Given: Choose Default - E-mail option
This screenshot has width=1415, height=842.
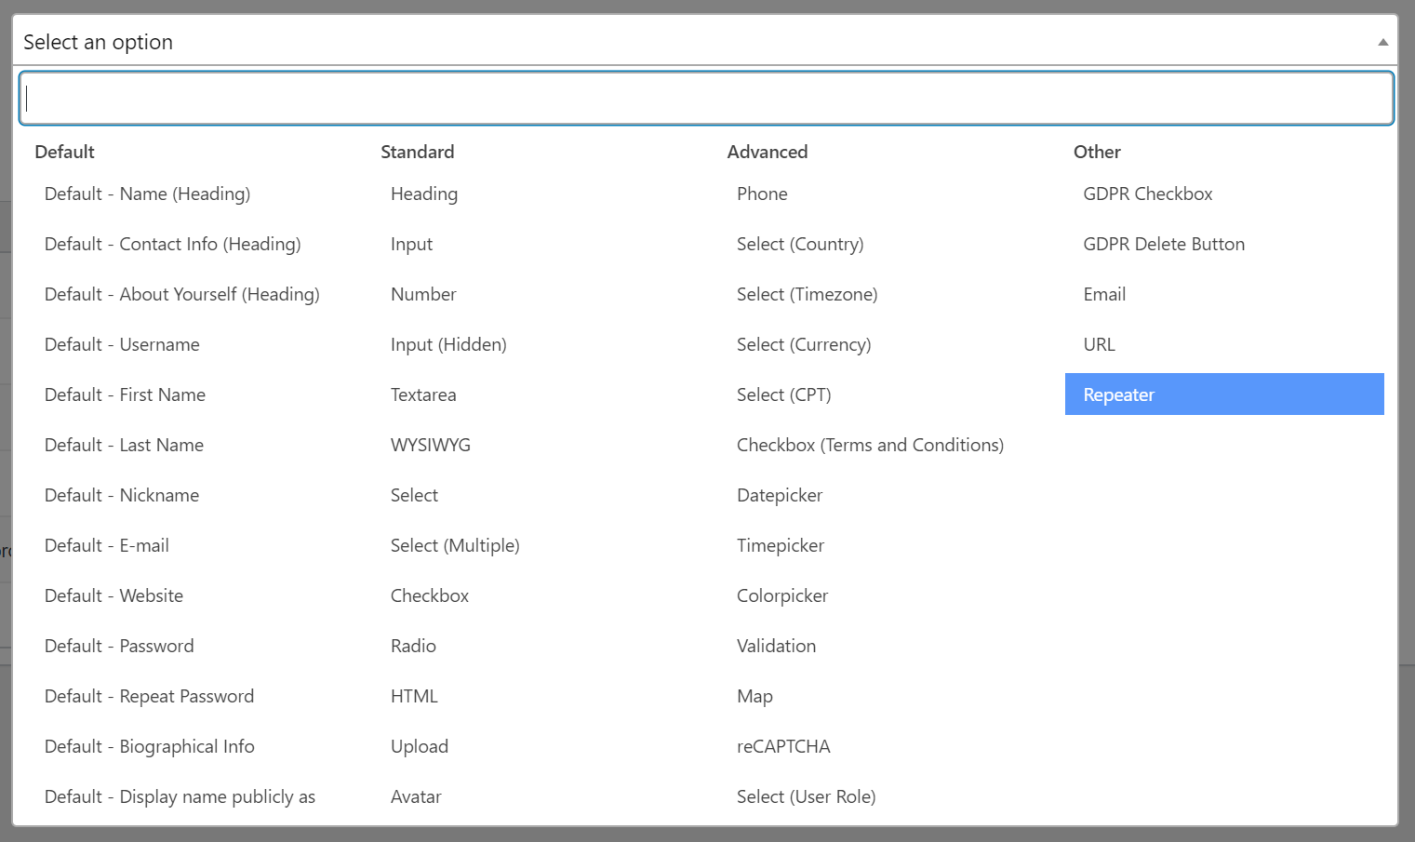Looking at the screenshot, I should pyautogui.click(x=185, y=545).
